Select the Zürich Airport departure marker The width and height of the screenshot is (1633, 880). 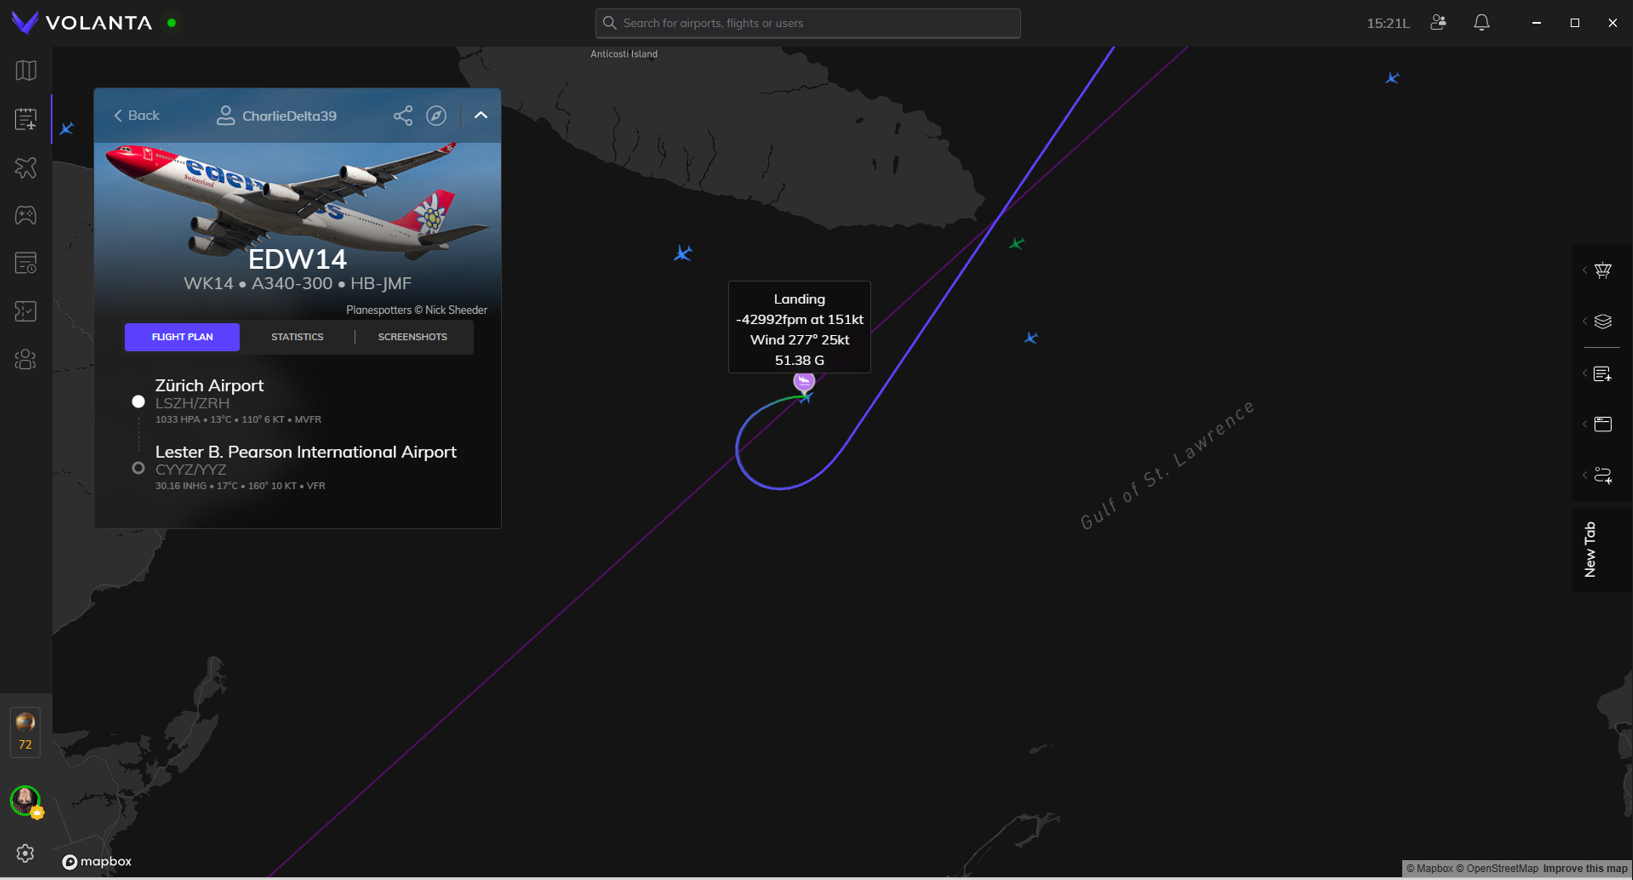tap(139, 401)
